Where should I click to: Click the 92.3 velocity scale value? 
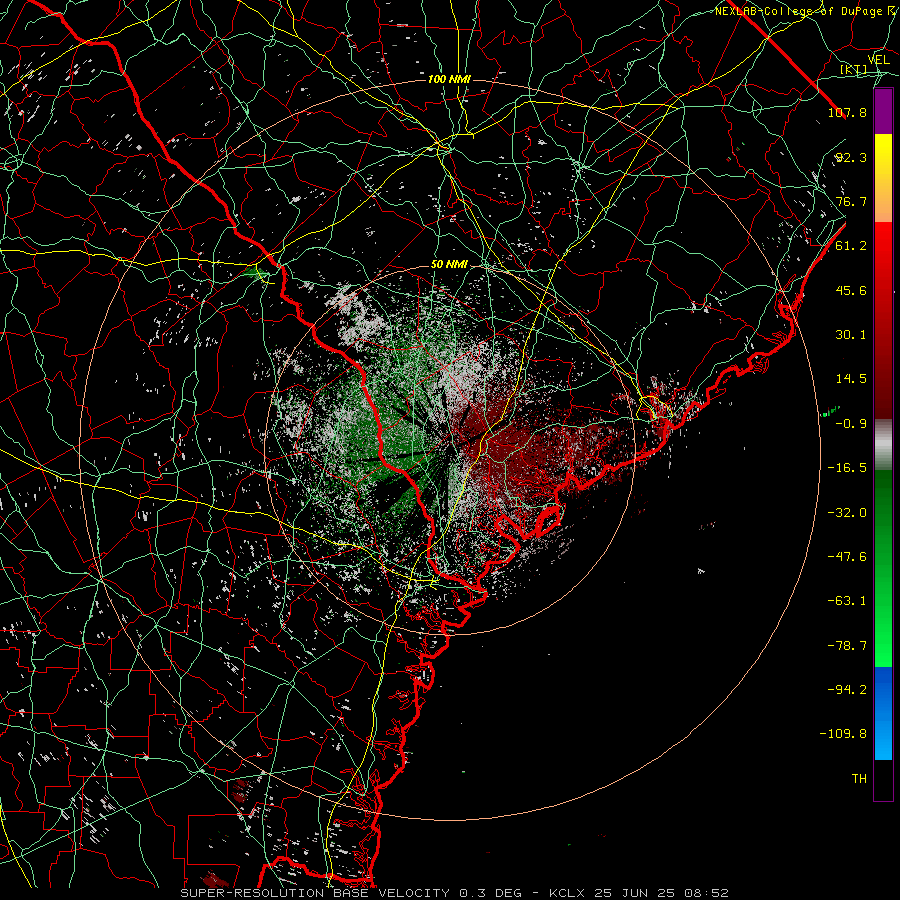851,157
